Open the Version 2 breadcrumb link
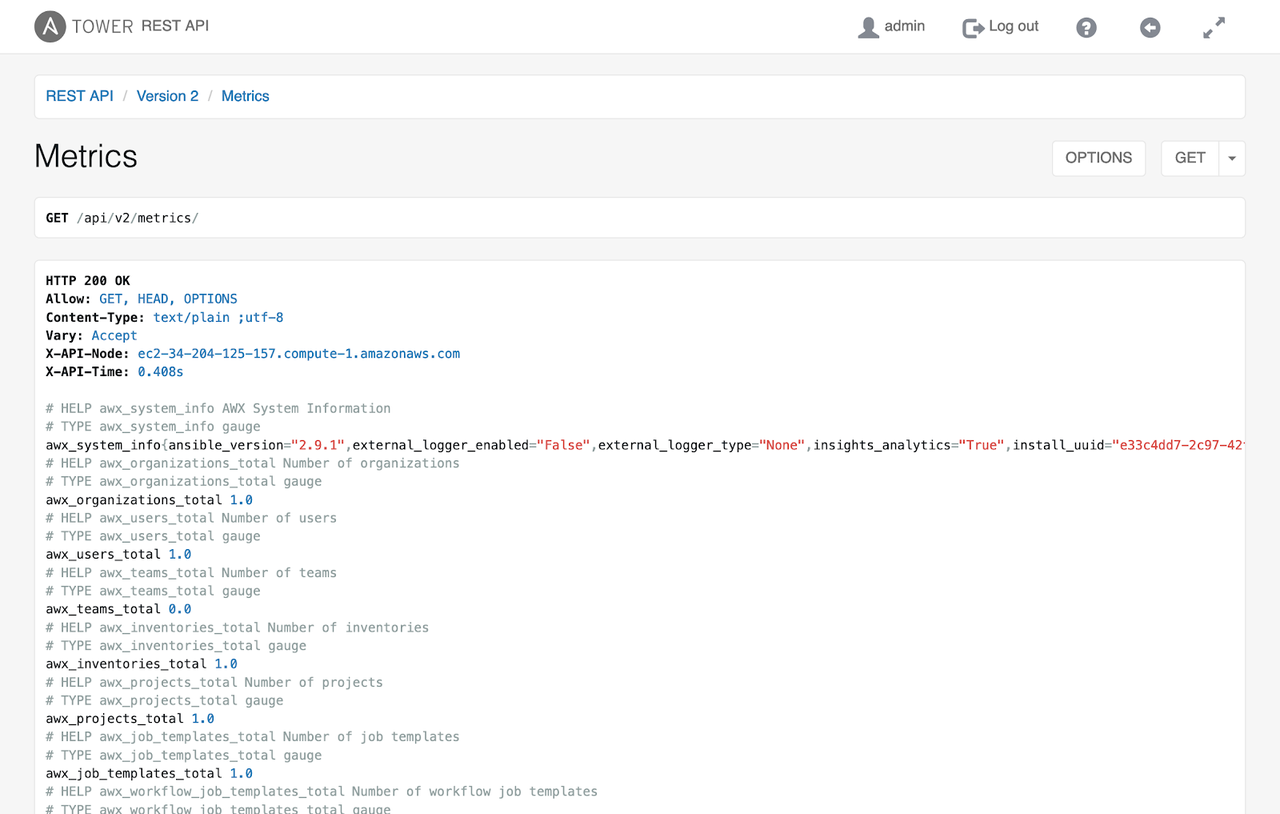Image resolution: width=1280 pixels, height=814 pixels. pos(167,96)
